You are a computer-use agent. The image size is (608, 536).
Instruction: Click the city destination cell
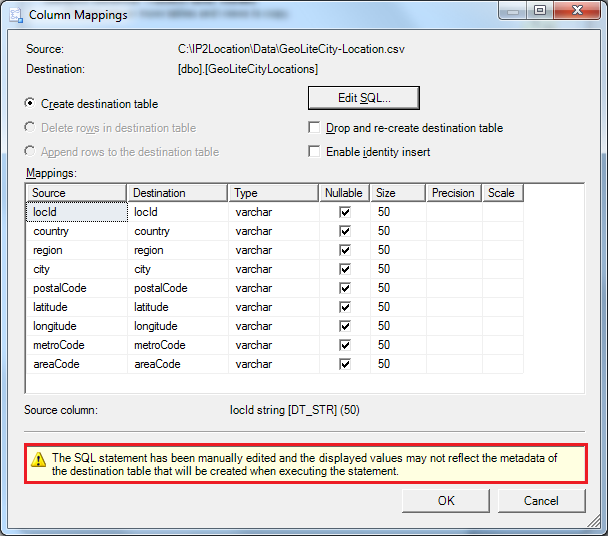(178, 269)
